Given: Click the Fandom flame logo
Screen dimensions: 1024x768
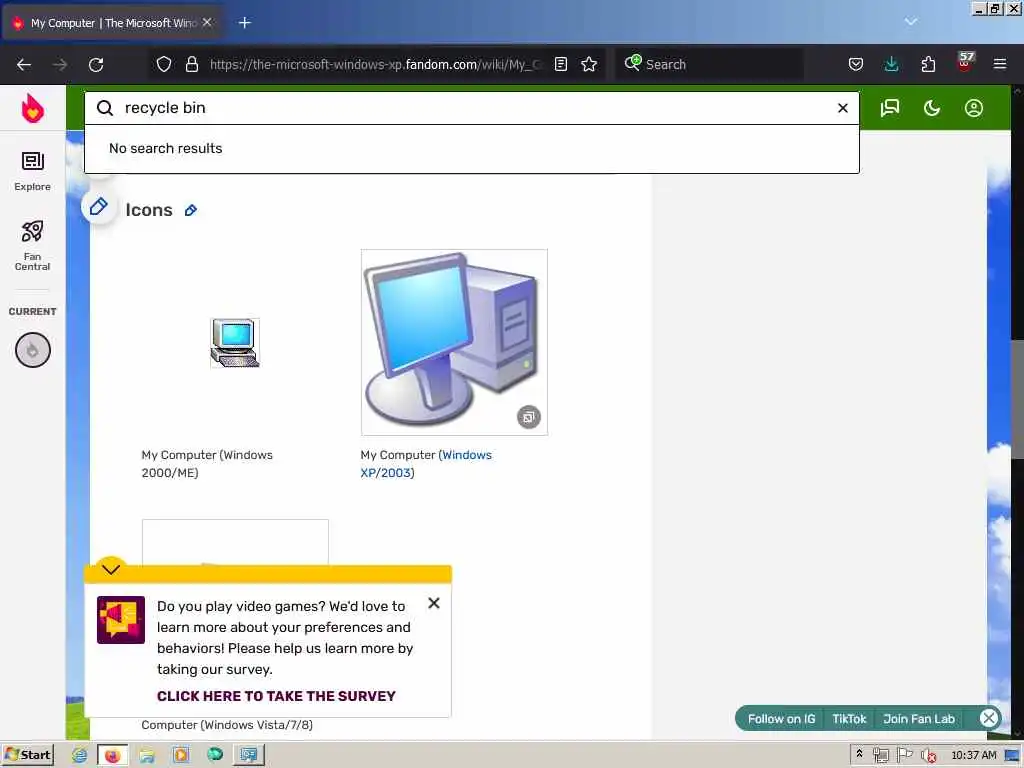Looking at the screenshot, I should point(33,108).
